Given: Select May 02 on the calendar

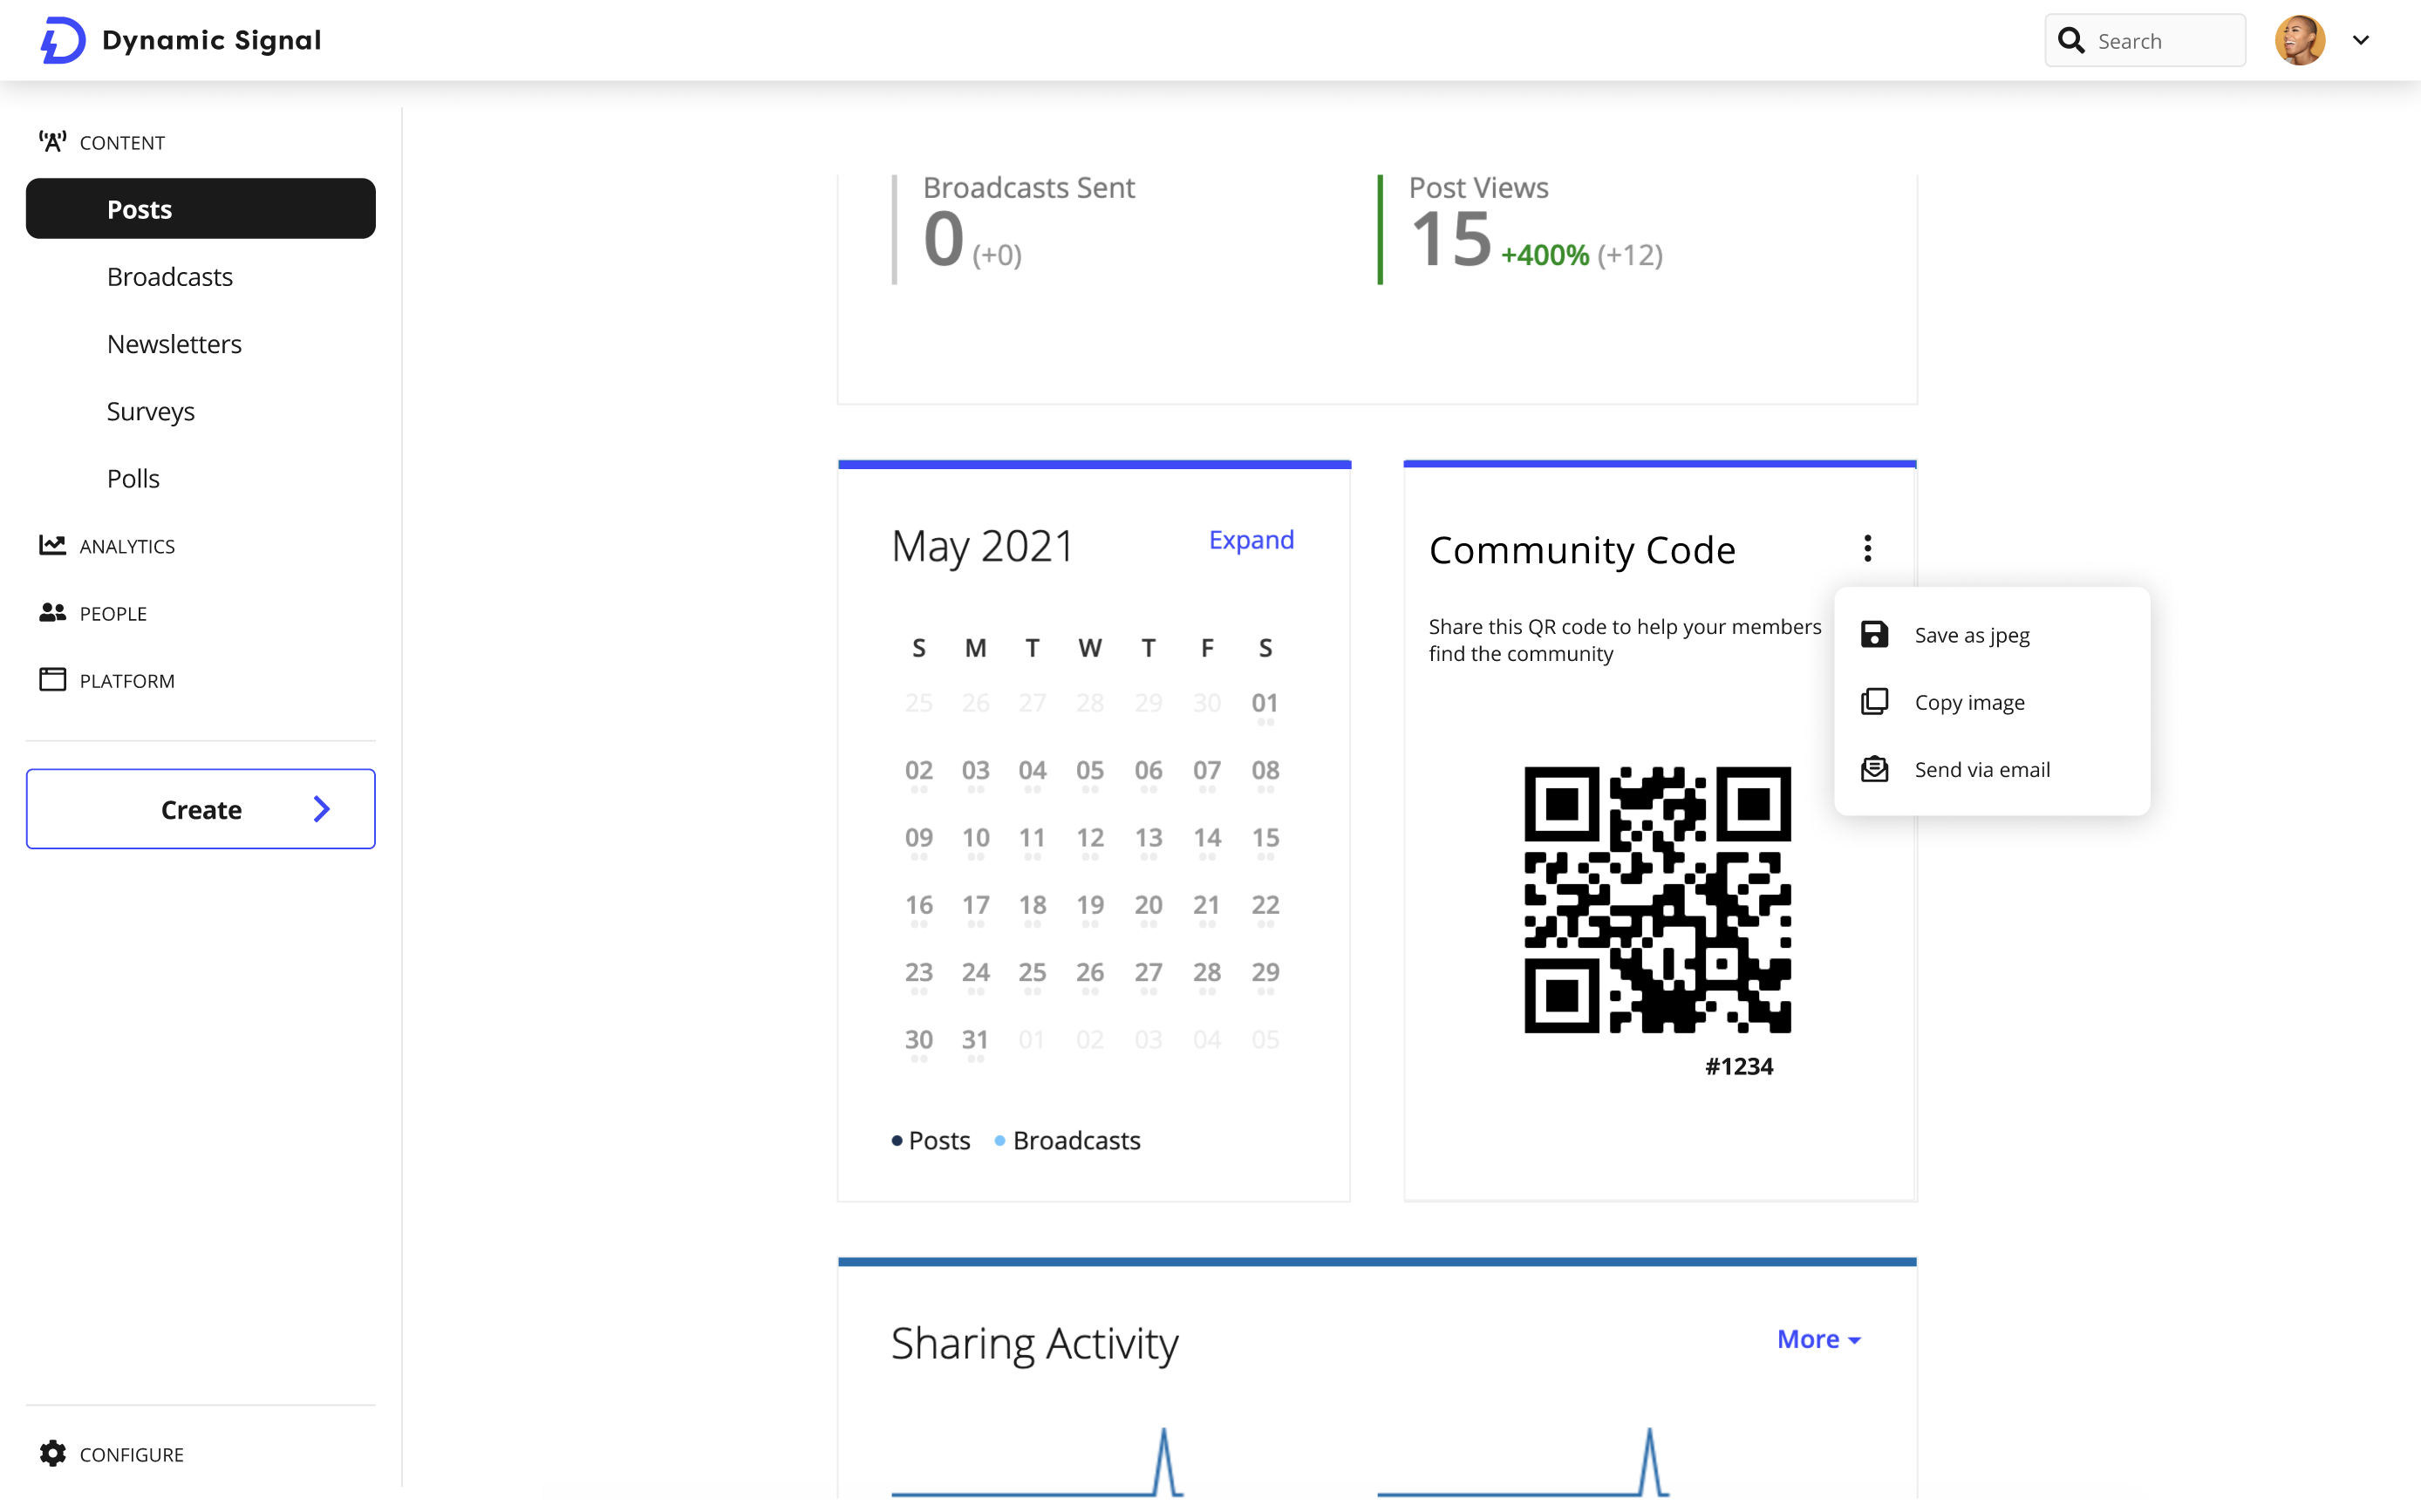Looking at the screenshot, I should pos(919,770).
